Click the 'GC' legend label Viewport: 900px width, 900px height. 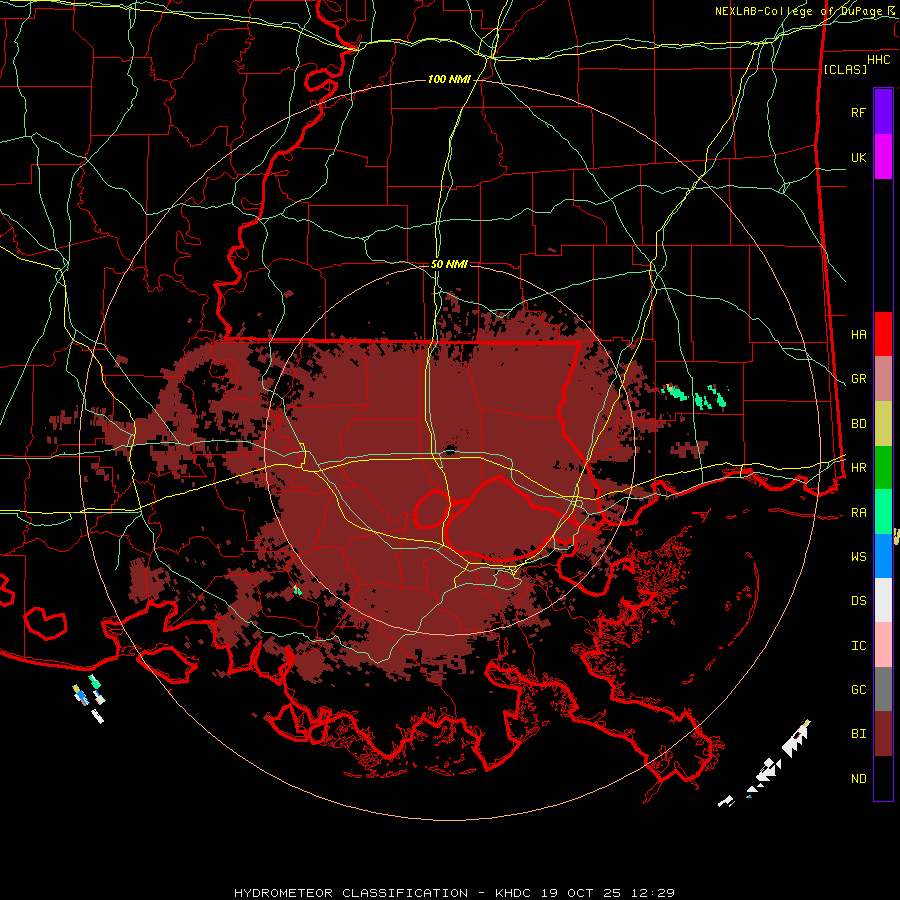click(859, 690)
